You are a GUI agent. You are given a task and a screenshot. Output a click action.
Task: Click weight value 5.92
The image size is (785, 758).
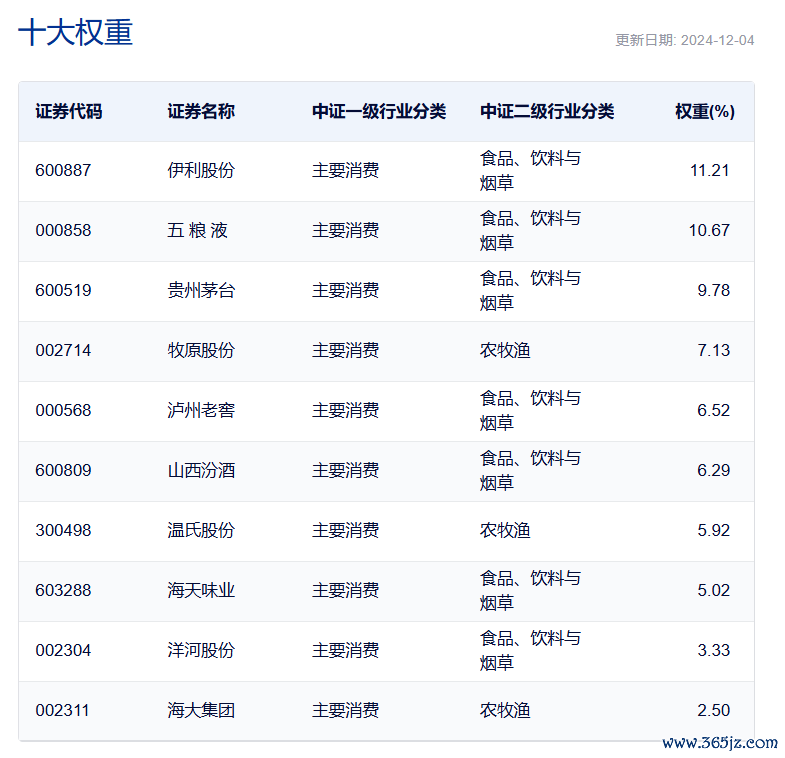coord(713,530)
